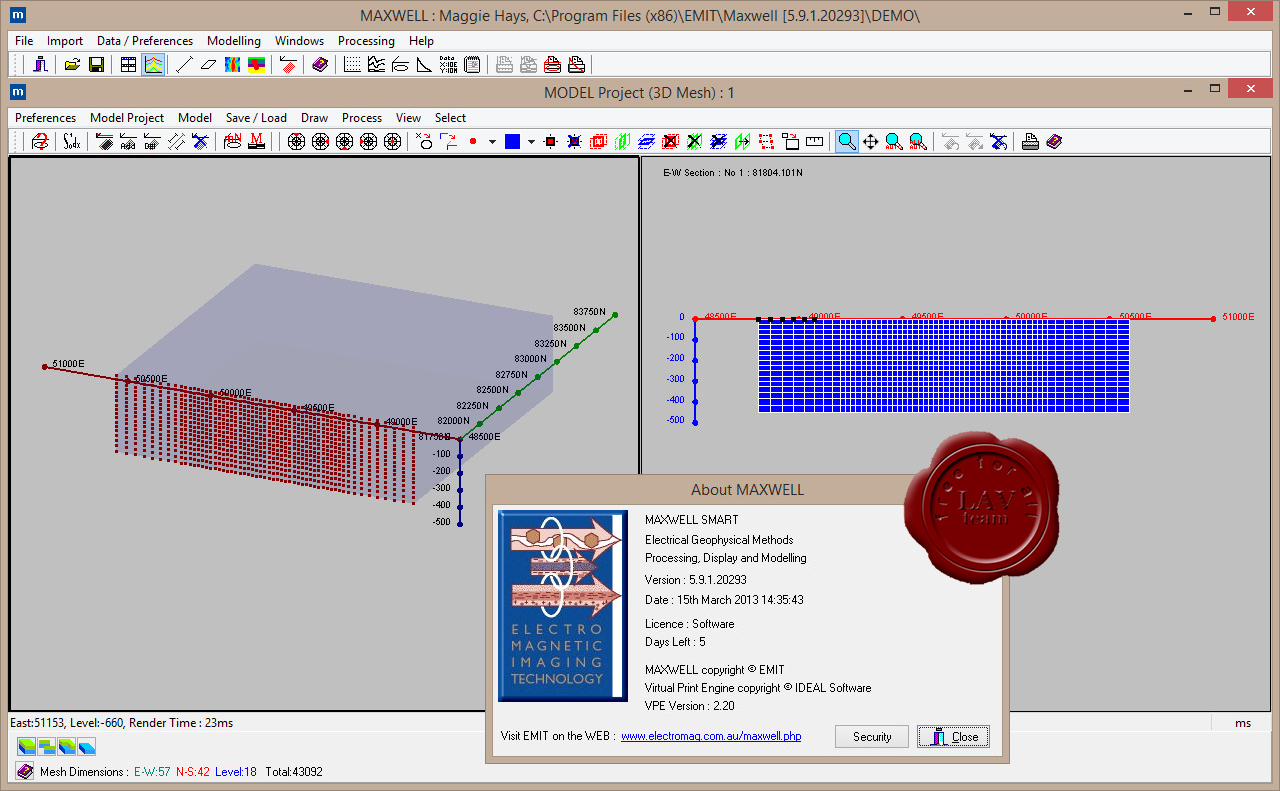This screenshot has height=791, width=1280.
Task: Click the first compass view direction icon
Action: click(x=296, y=142)
